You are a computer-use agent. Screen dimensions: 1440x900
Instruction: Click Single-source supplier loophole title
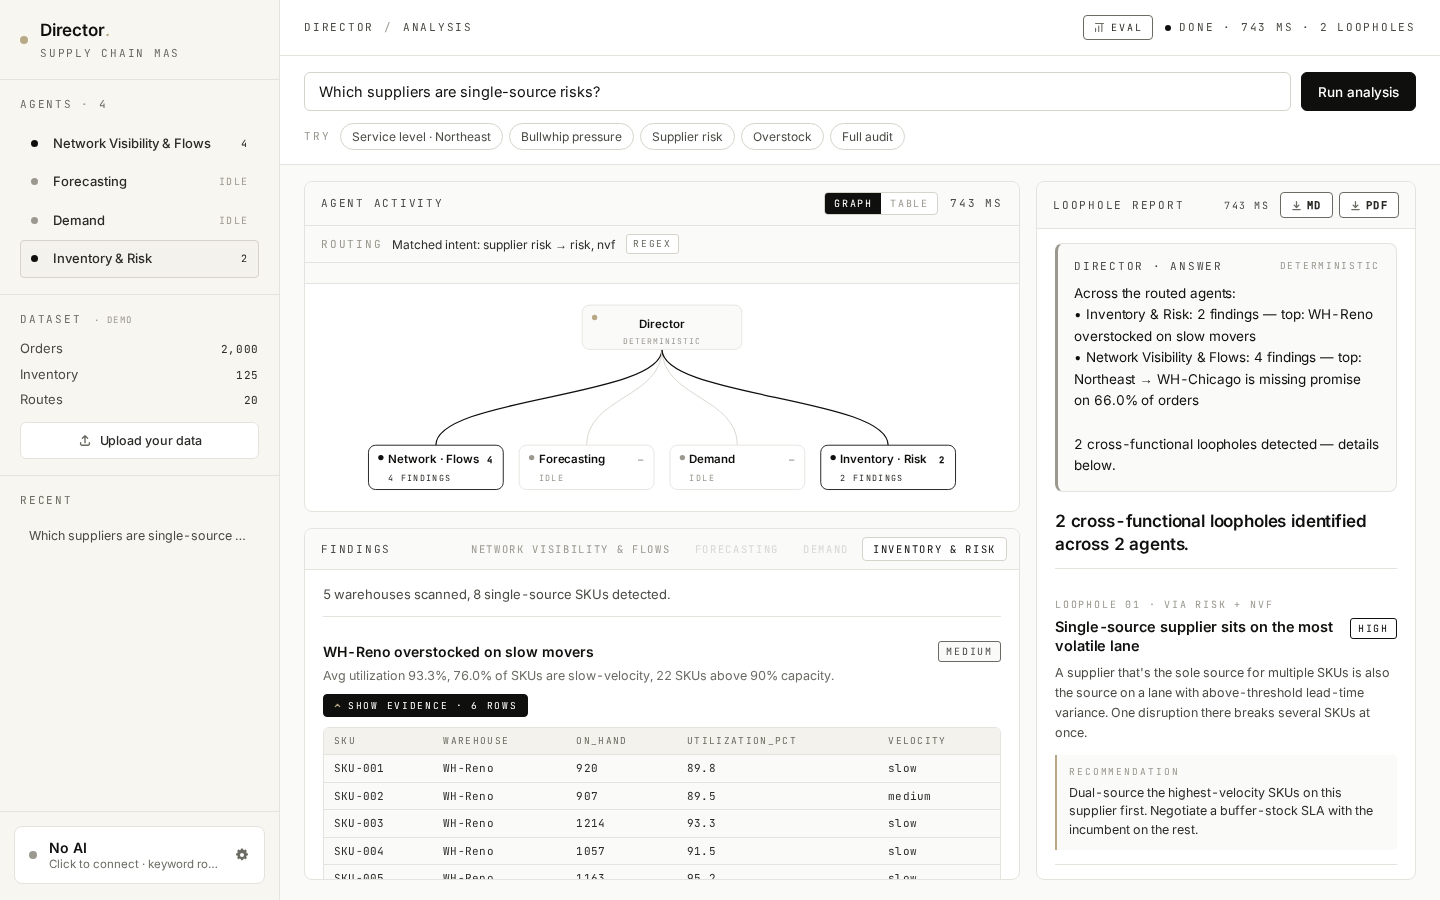click(1194, 637)
